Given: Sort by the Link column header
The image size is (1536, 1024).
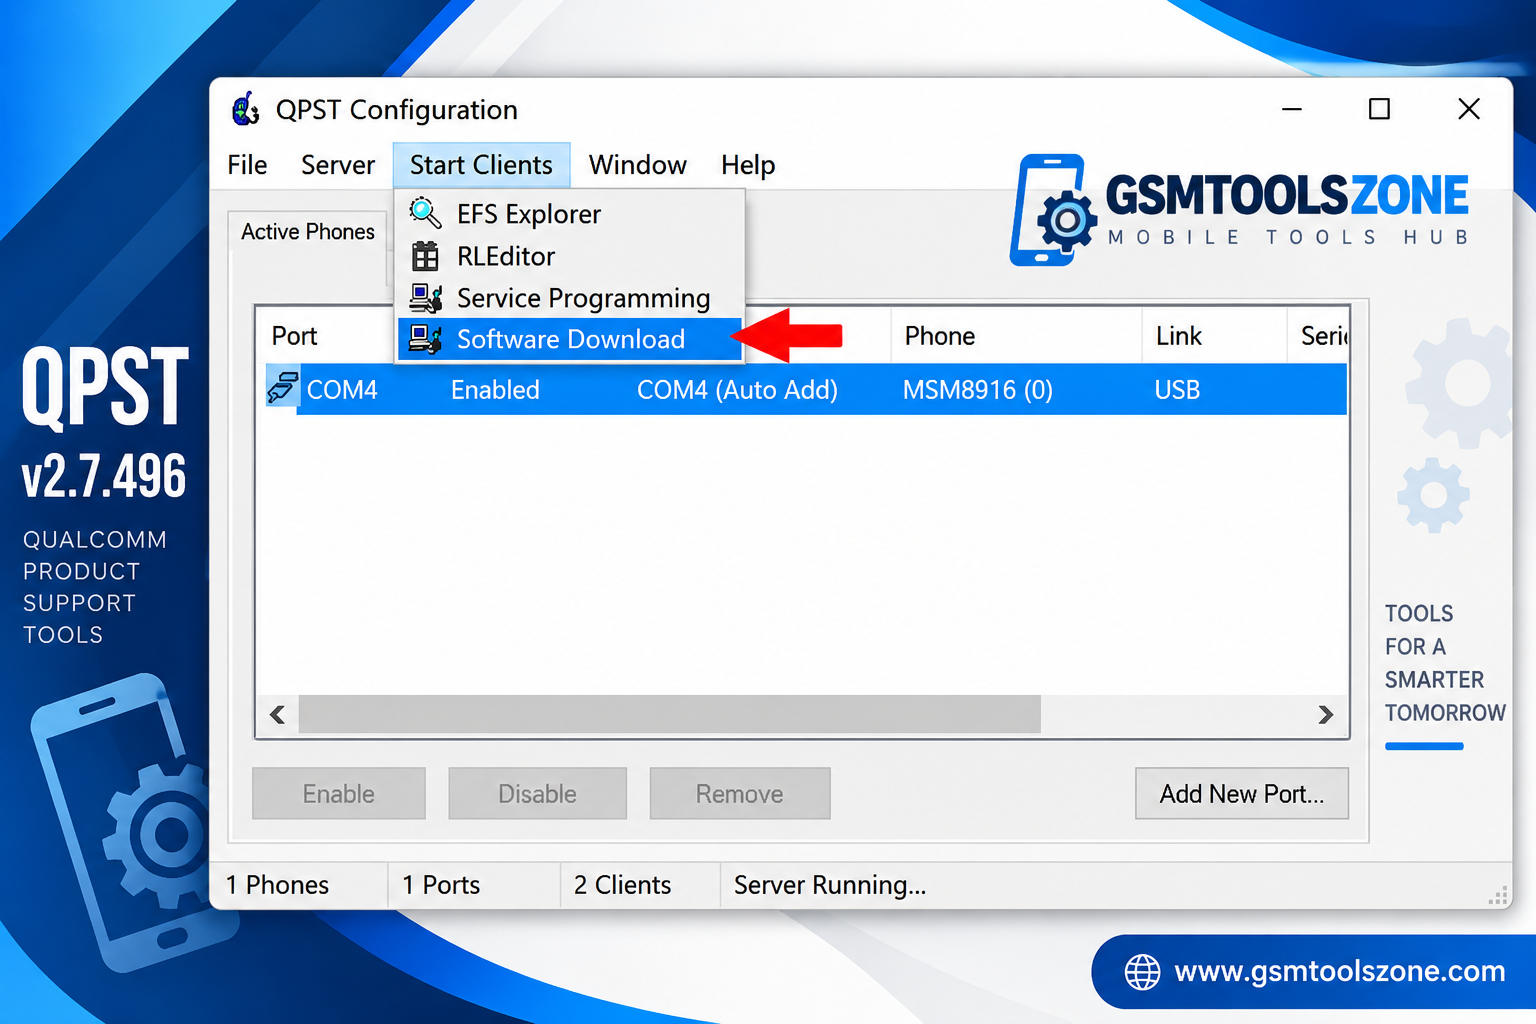Looking at the screenshot, I should click(x=1214, y=336).
